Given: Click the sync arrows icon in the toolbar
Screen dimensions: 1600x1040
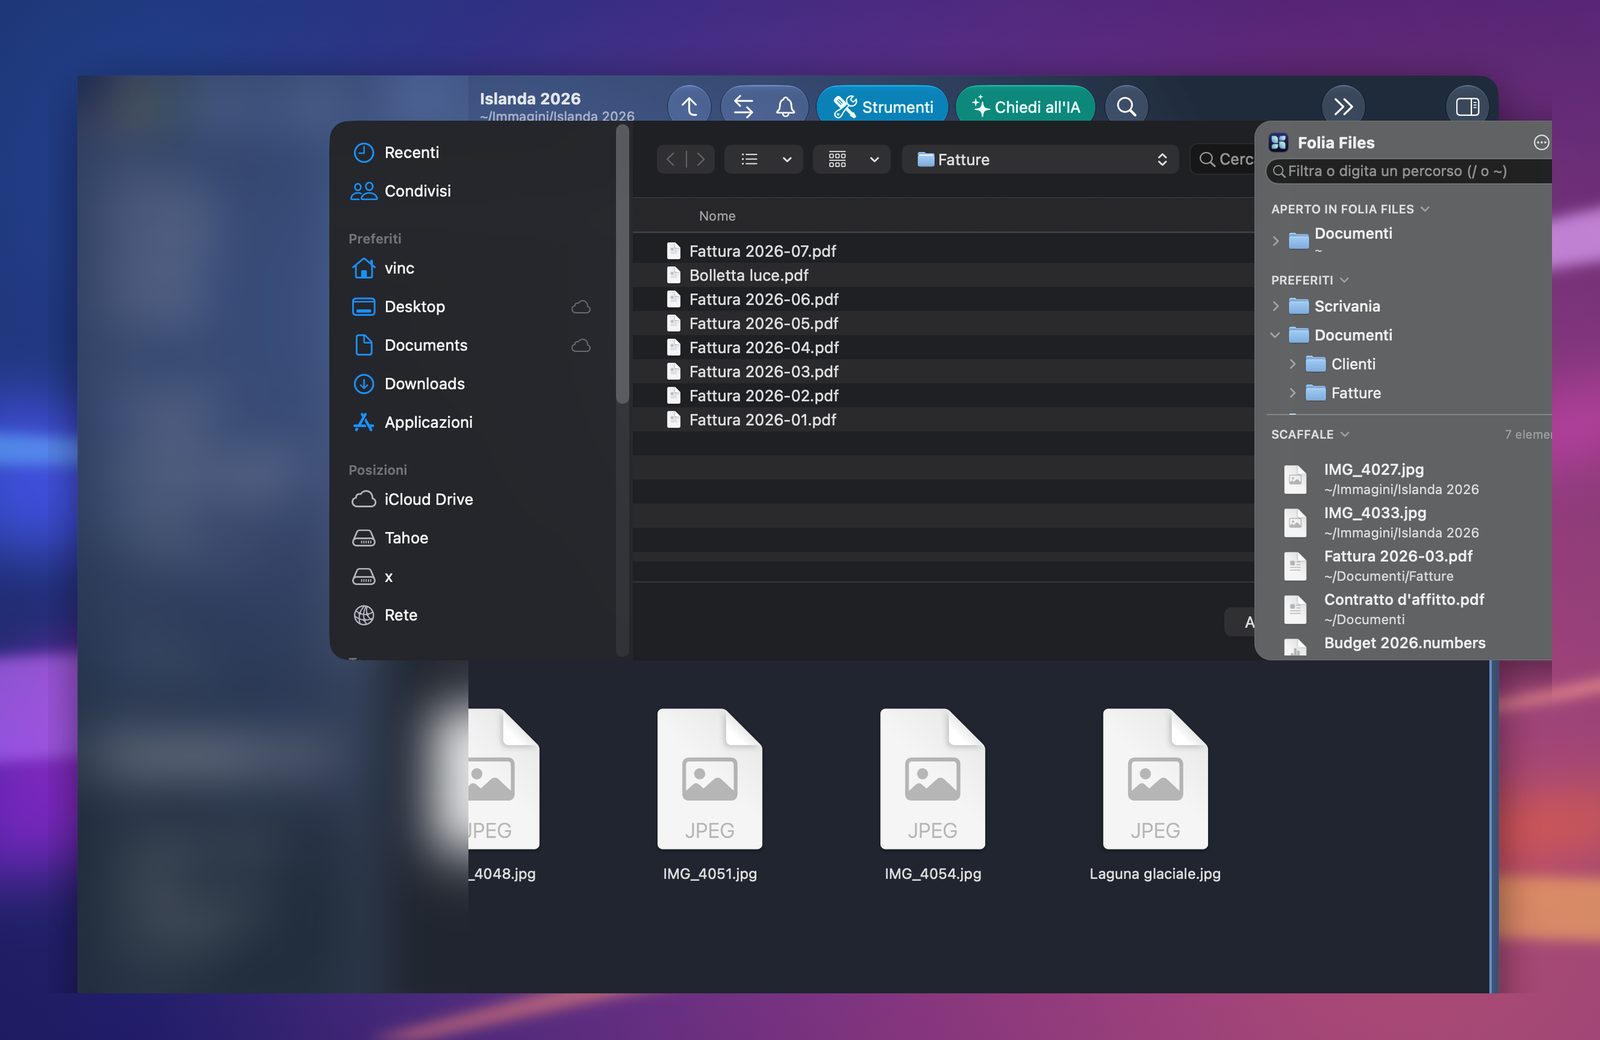Looking at the screenshot, I should point(743,106).
